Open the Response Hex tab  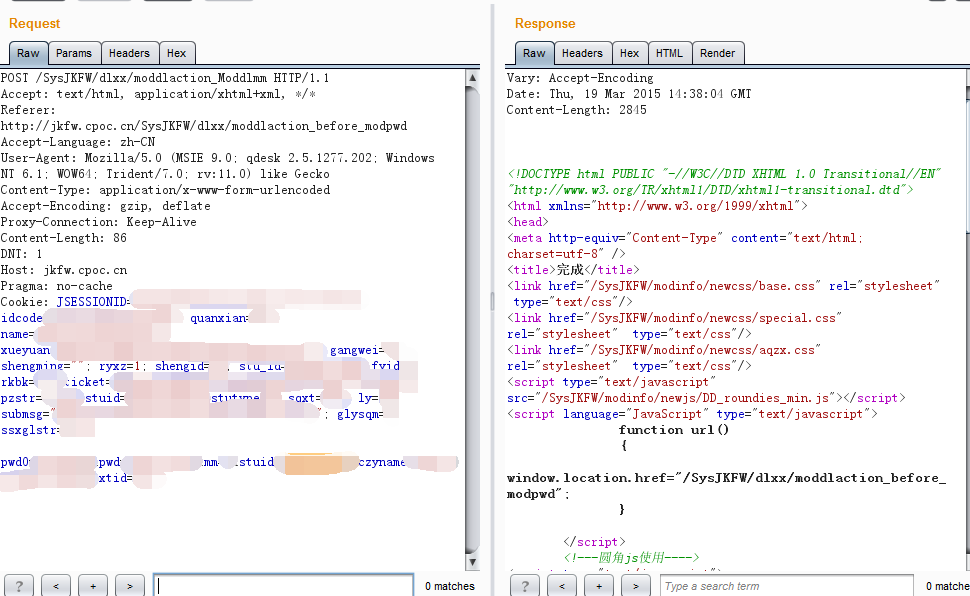pos(629,53)
